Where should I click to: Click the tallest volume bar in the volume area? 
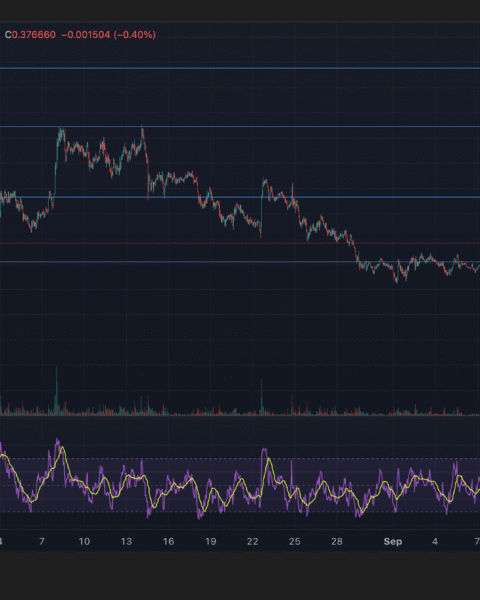[57, 392]
